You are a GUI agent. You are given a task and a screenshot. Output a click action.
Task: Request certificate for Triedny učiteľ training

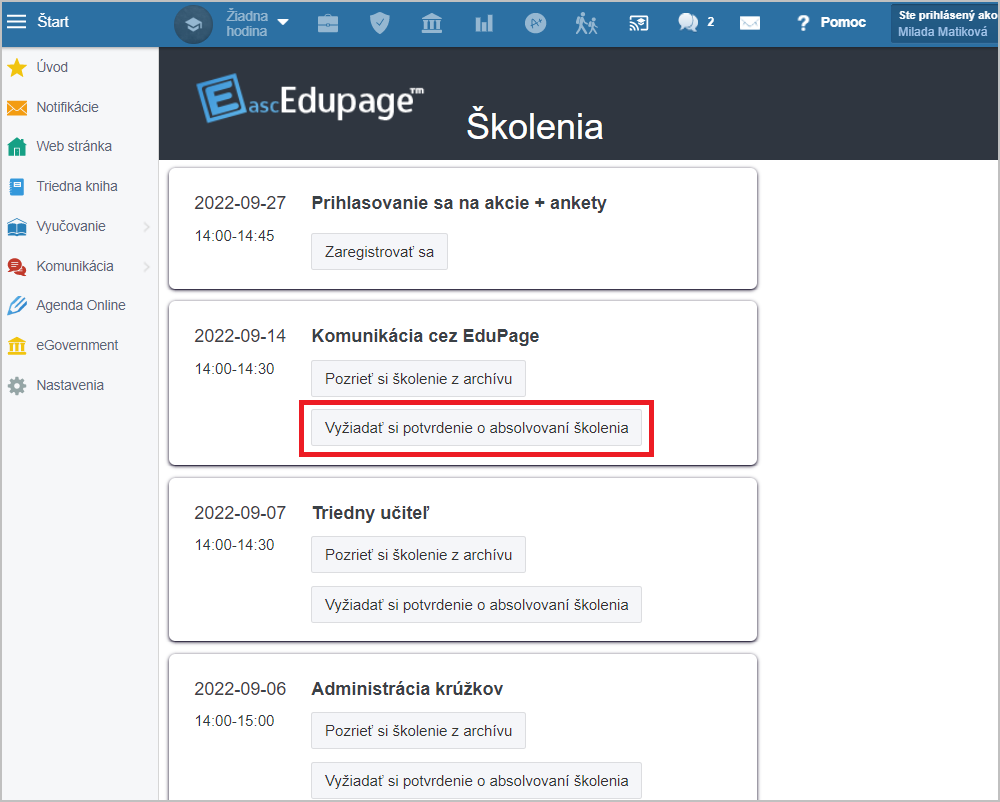click(476, 604)
